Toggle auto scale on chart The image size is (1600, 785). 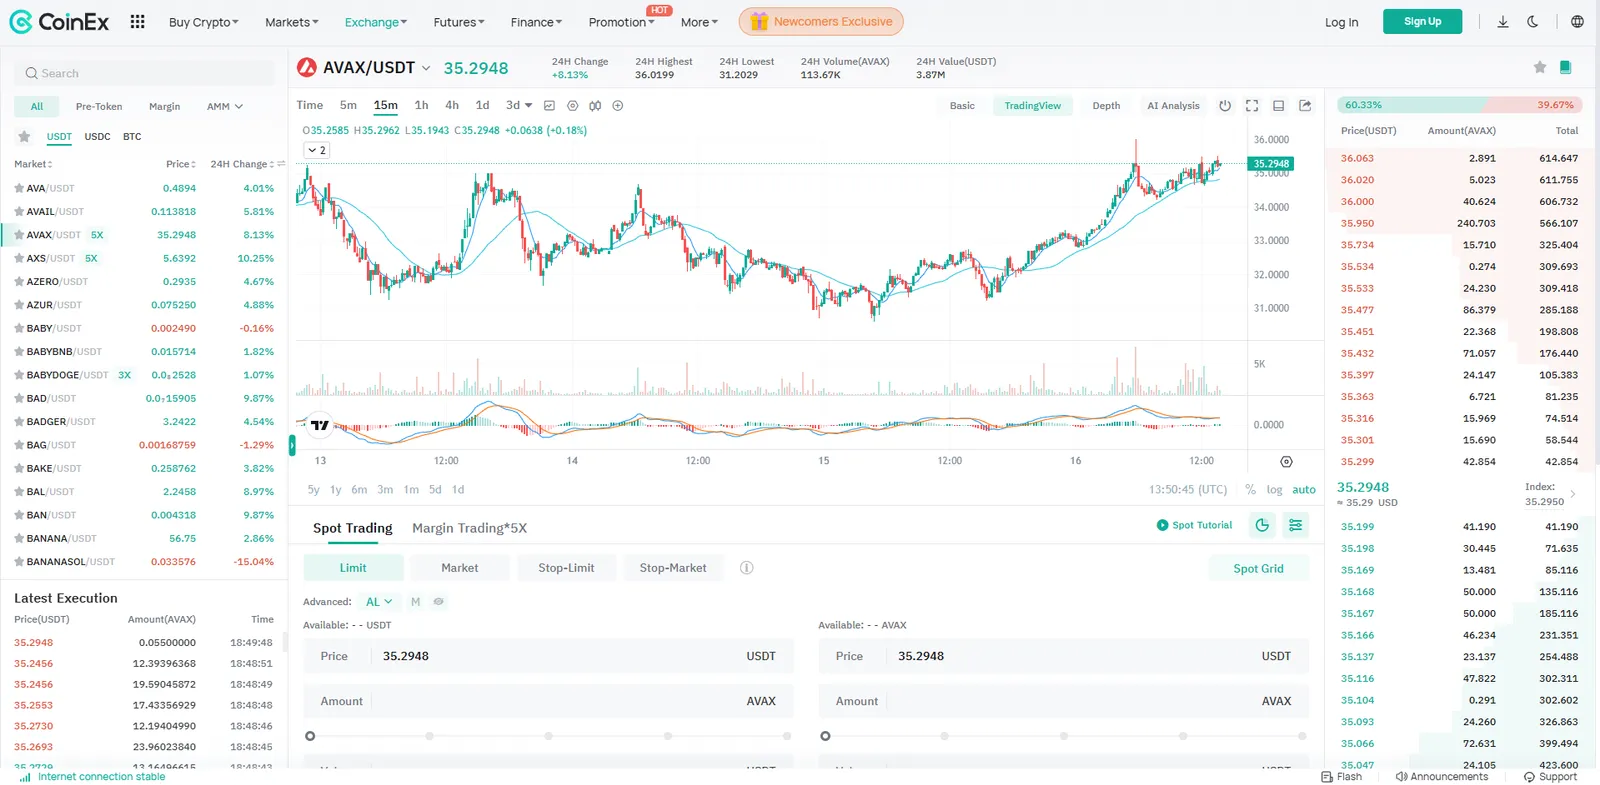[x=1304, y=490]
